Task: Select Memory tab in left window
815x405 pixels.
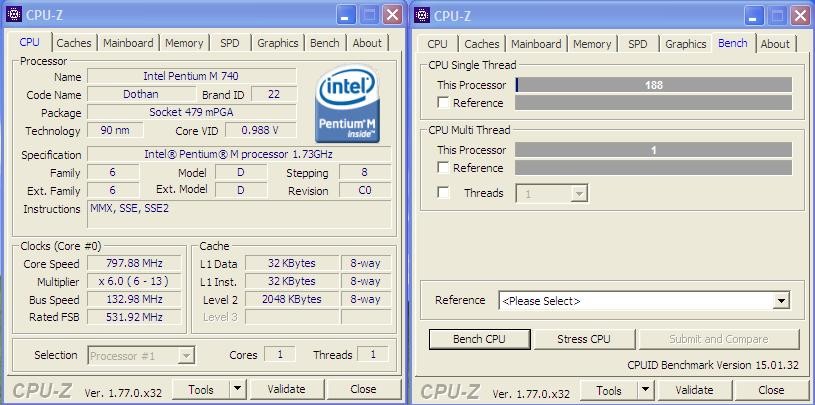Action: click(184, 43)
